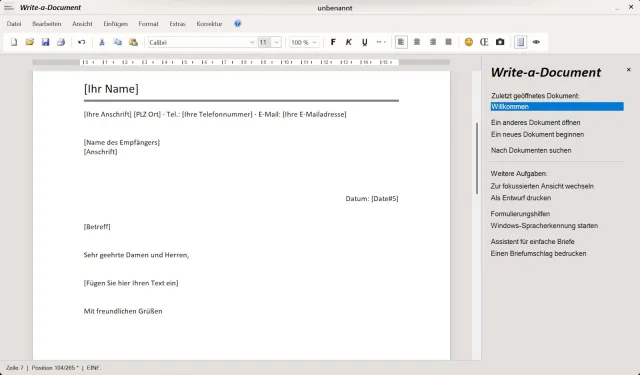
Task: Click the [Ihr Name] placeholder
Action: tap(111, 89)
